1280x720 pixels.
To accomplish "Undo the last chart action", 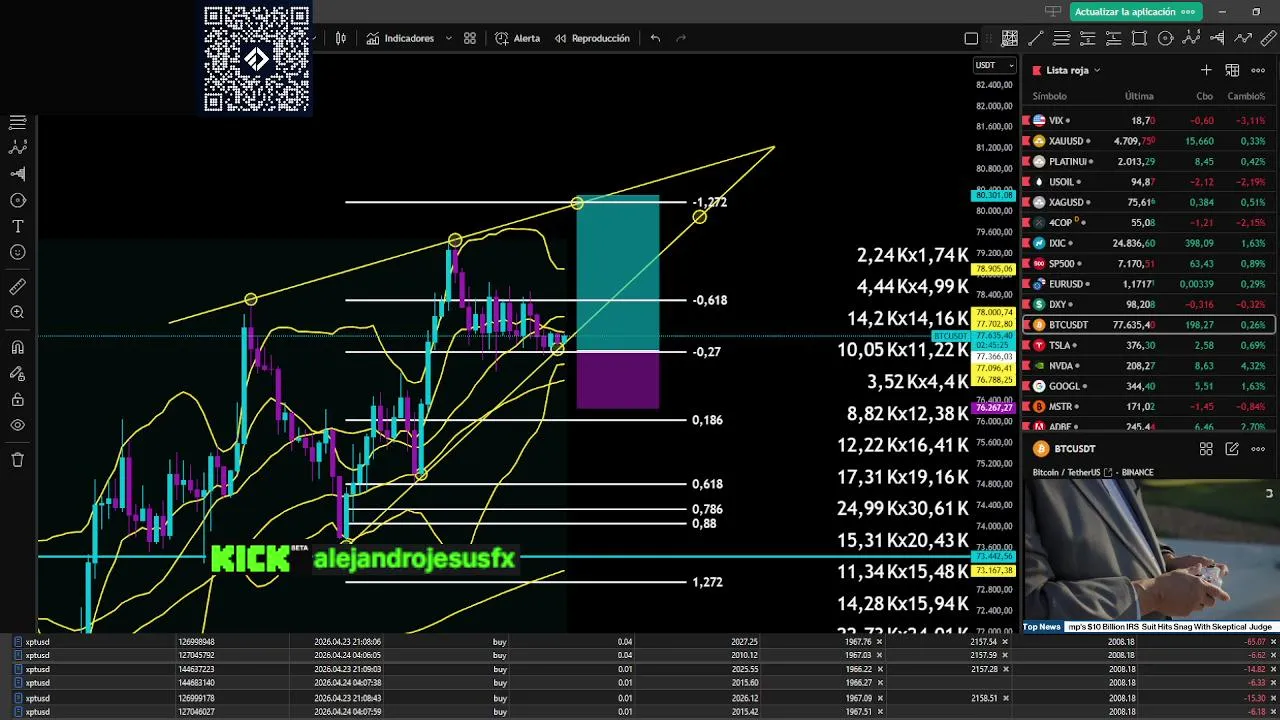I will coord(655,38).
